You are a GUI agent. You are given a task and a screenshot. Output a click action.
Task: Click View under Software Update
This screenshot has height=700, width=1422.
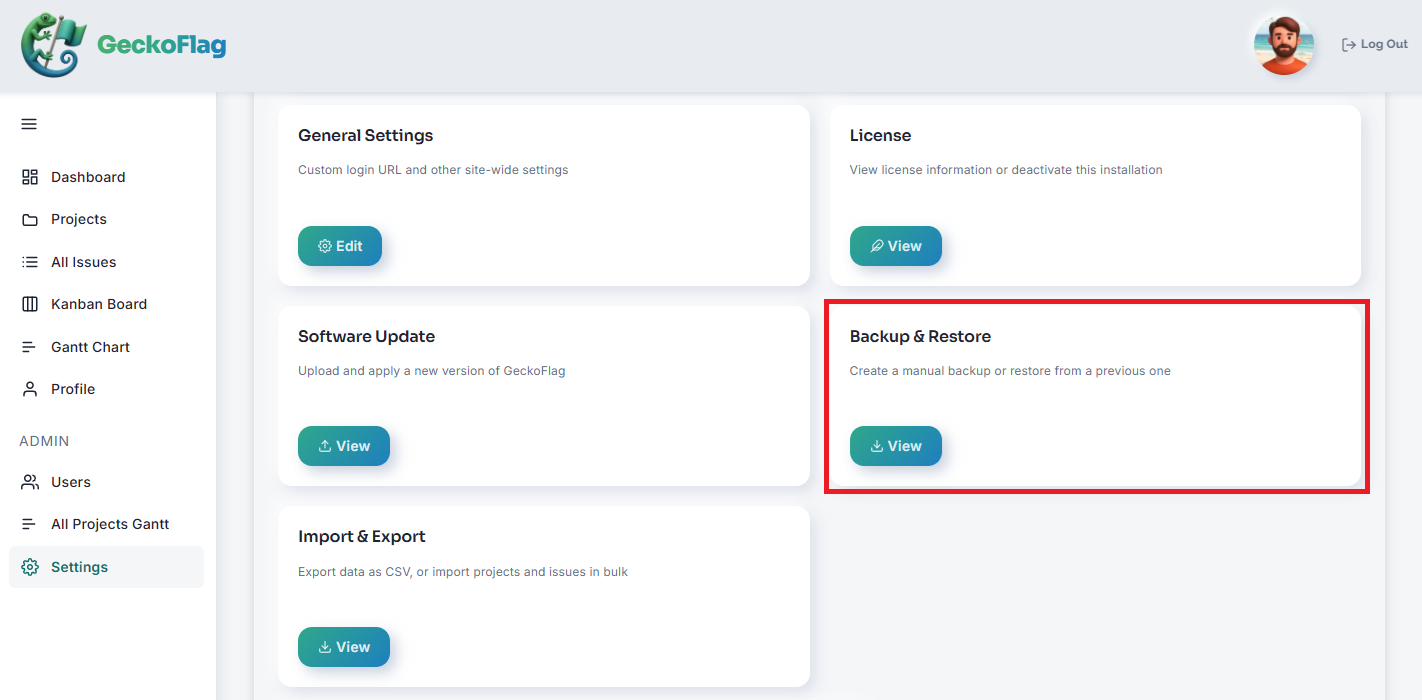click(x=344, y=446)
